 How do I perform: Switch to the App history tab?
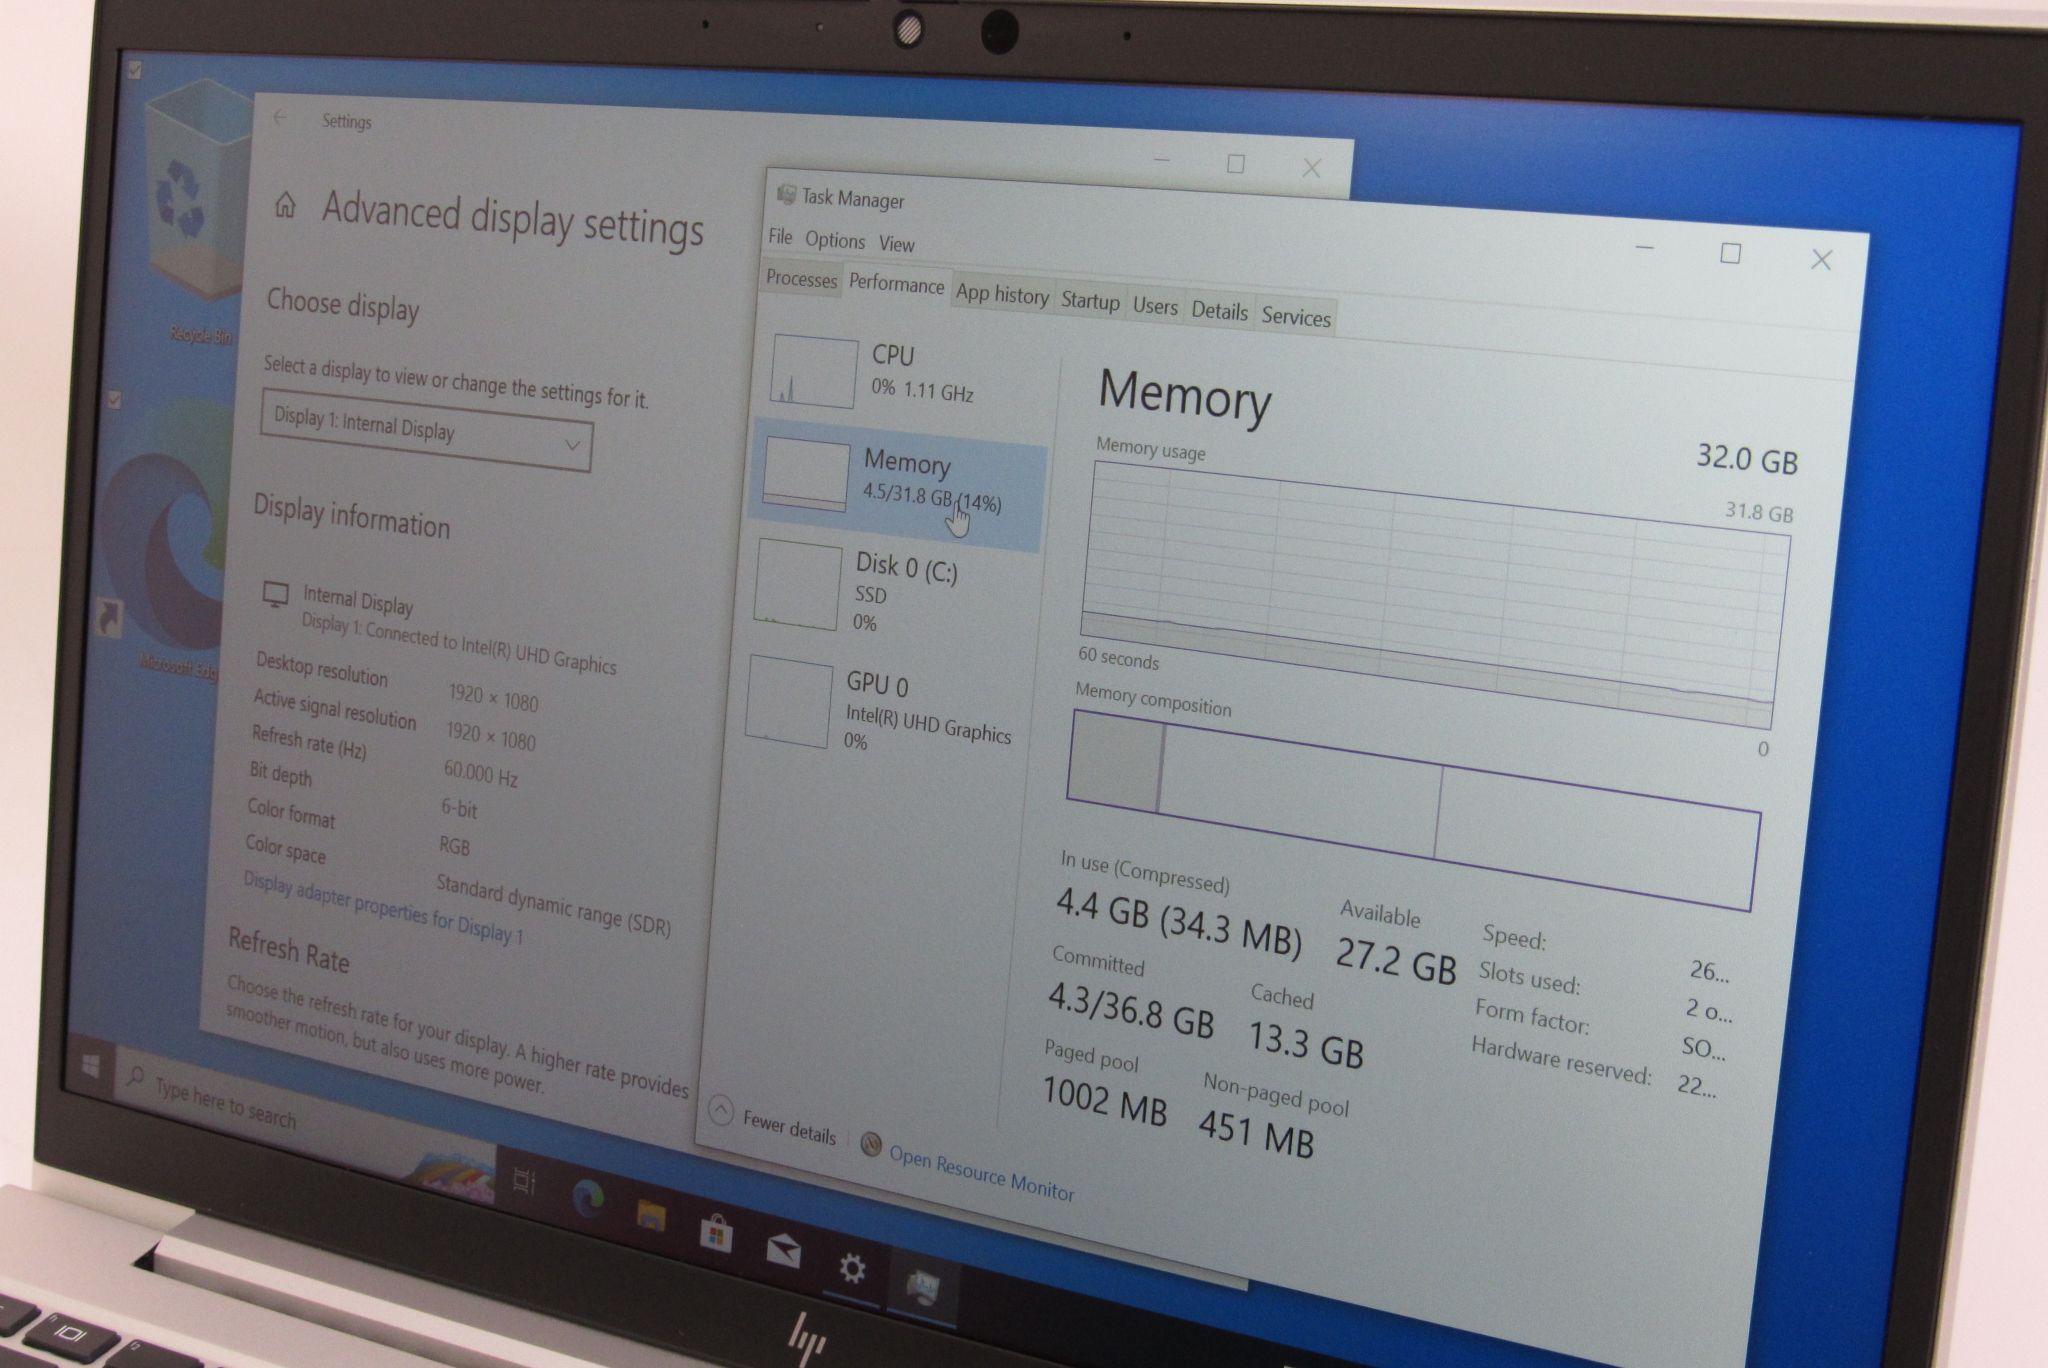pyautogui.click(x=1001, y=294)
